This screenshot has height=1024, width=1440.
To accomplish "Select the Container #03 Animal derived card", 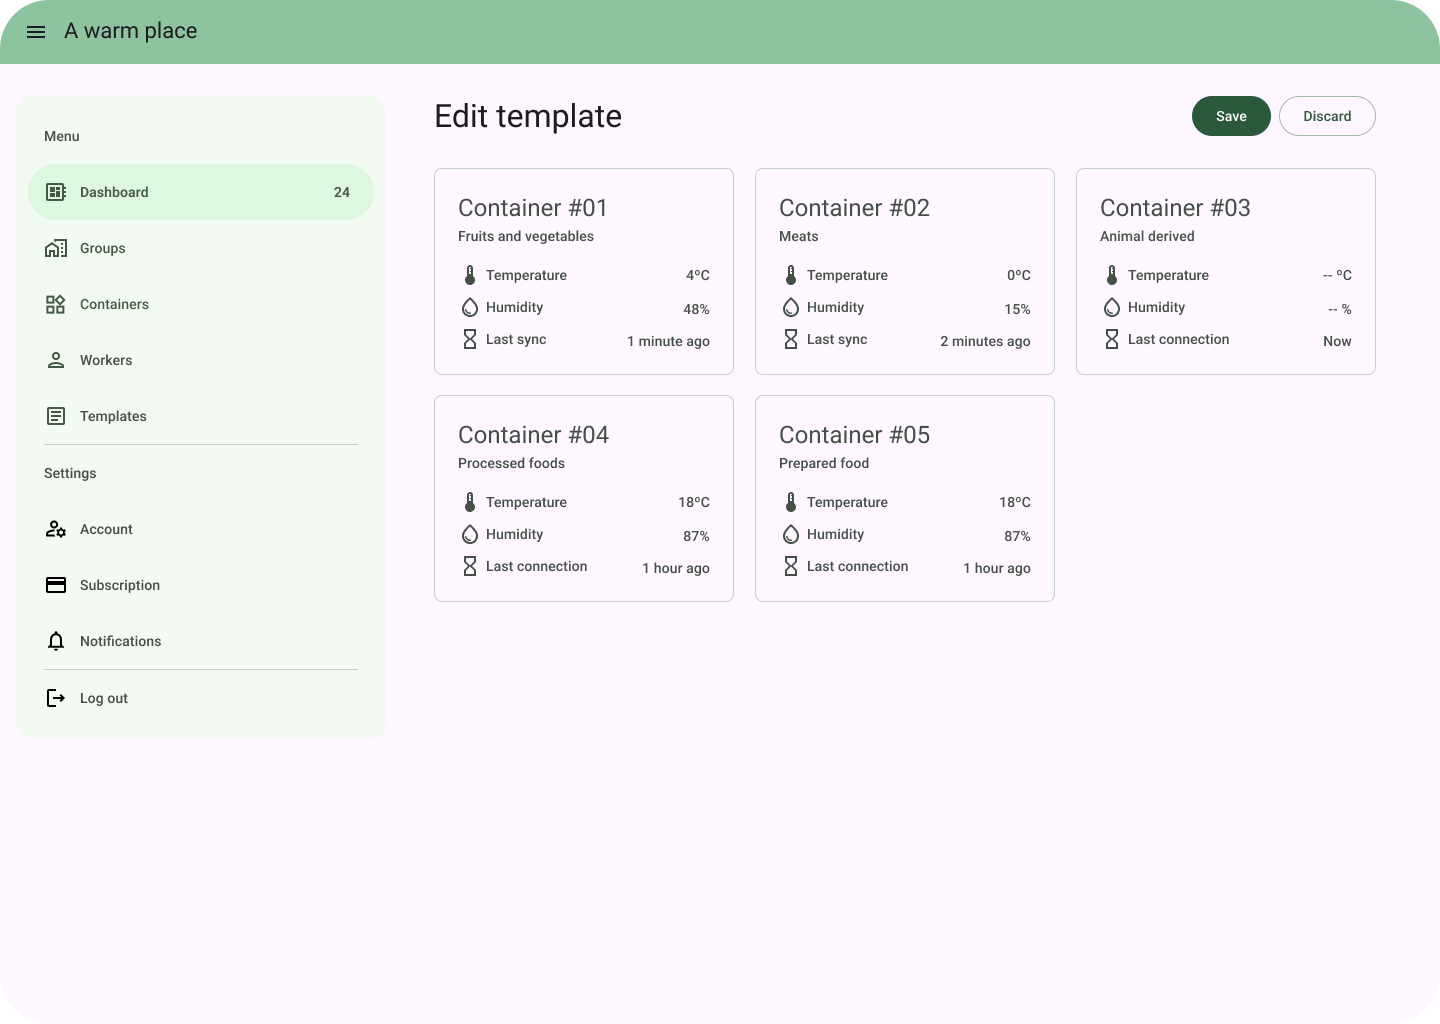I will point(1226,272).
